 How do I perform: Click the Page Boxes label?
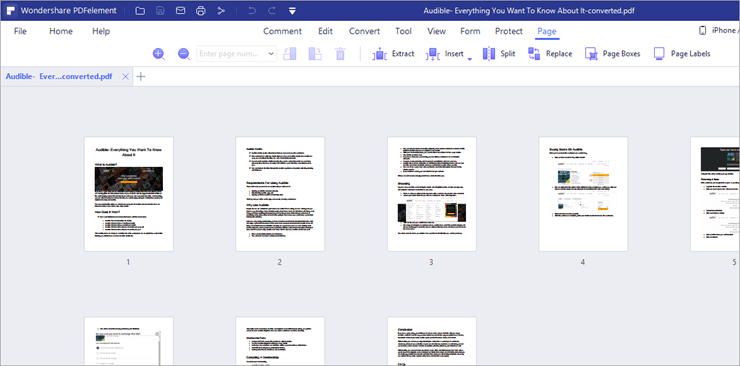[x=622, y=54]
